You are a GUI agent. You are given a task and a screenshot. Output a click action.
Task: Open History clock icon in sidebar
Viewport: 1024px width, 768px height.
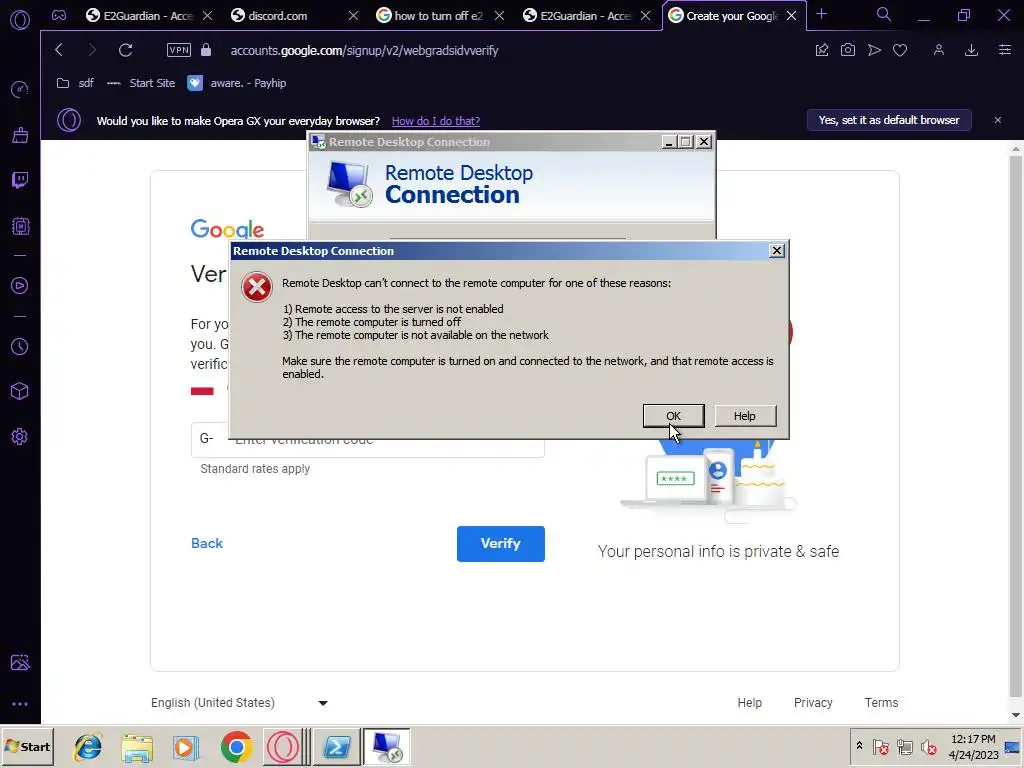tap(20, 346)
